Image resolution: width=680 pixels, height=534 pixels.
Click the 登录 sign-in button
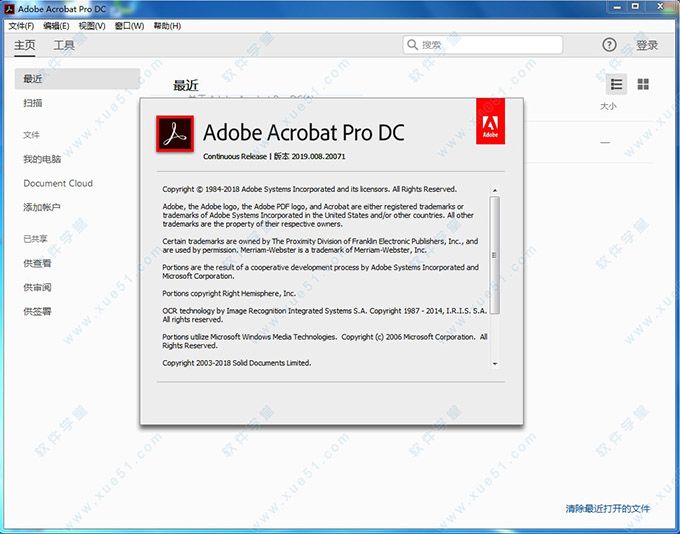647,45
